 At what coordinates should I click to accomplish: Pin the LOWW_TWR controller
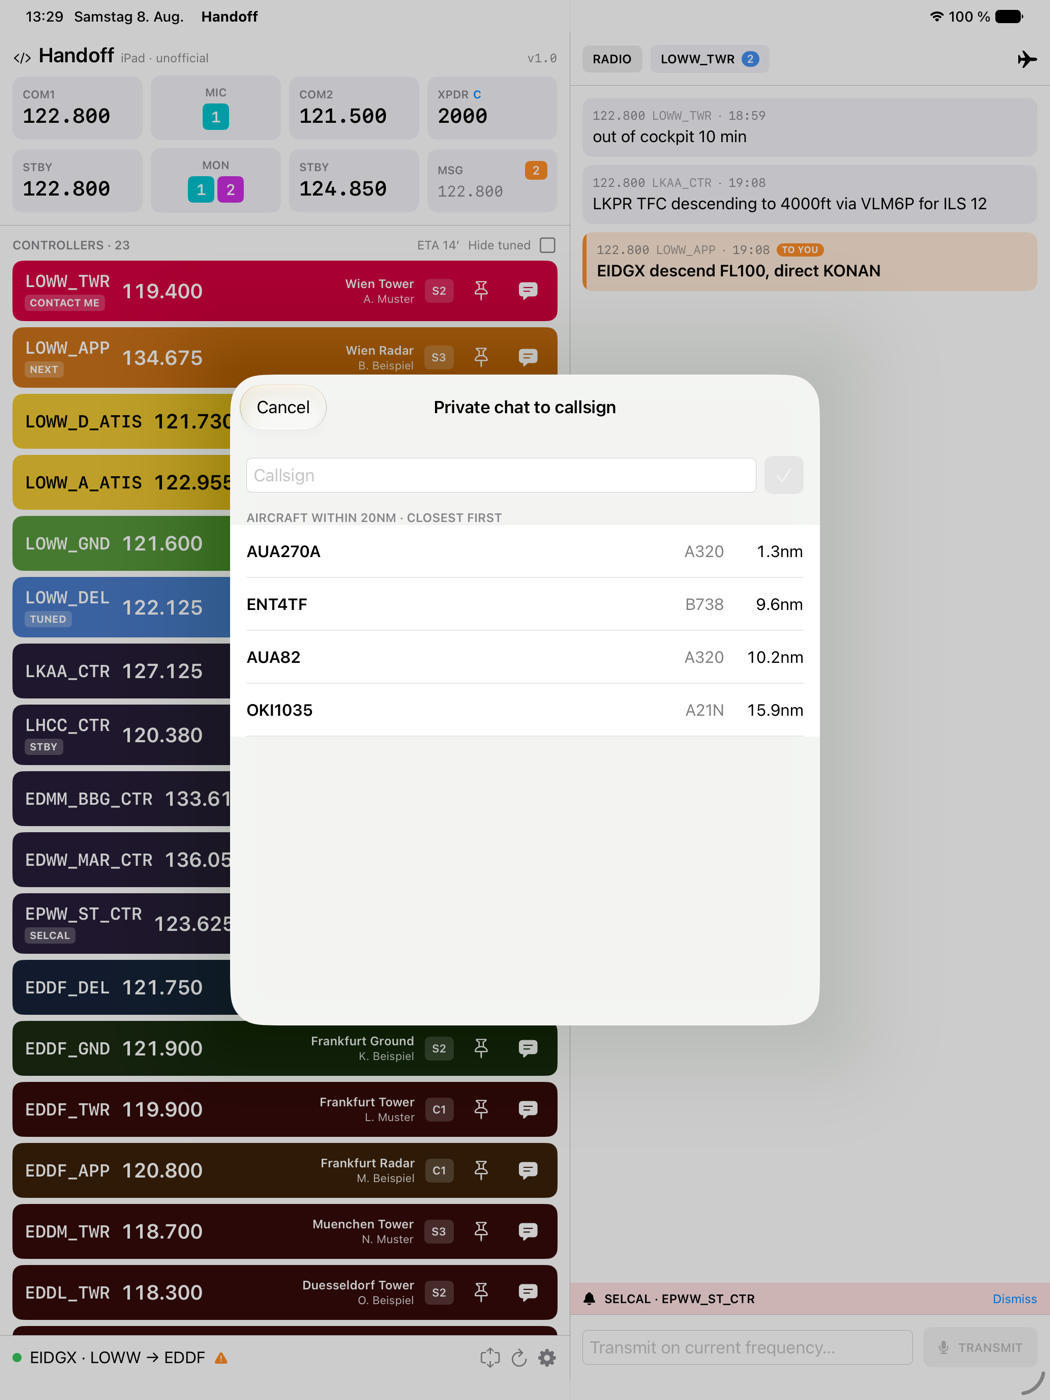481,291
